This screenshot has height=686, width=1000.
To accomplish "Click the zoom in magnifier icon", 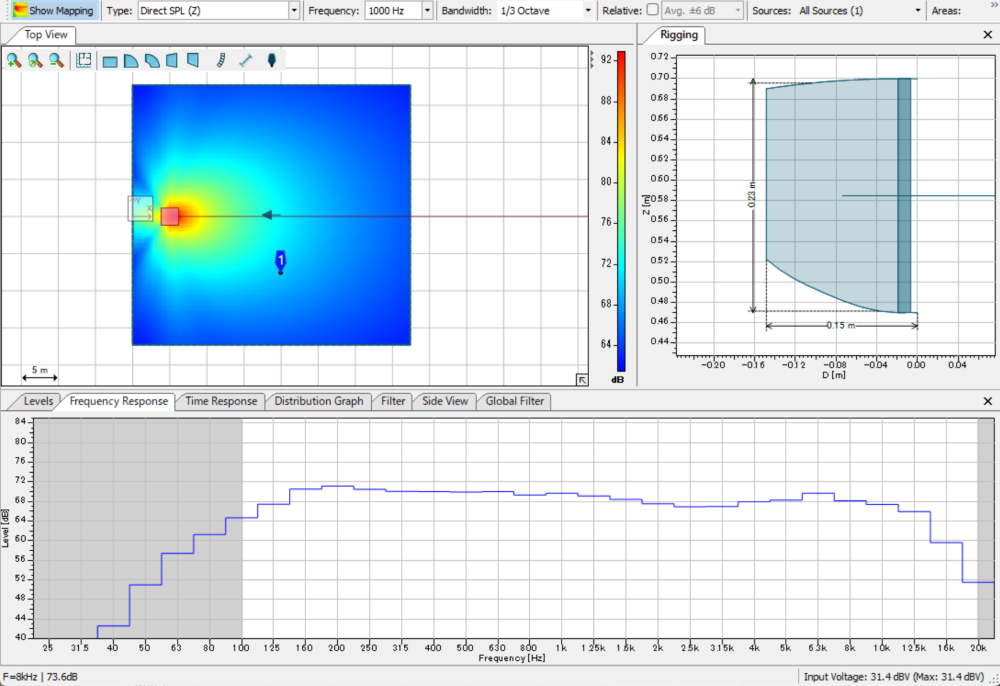I will tap(14, 61).
